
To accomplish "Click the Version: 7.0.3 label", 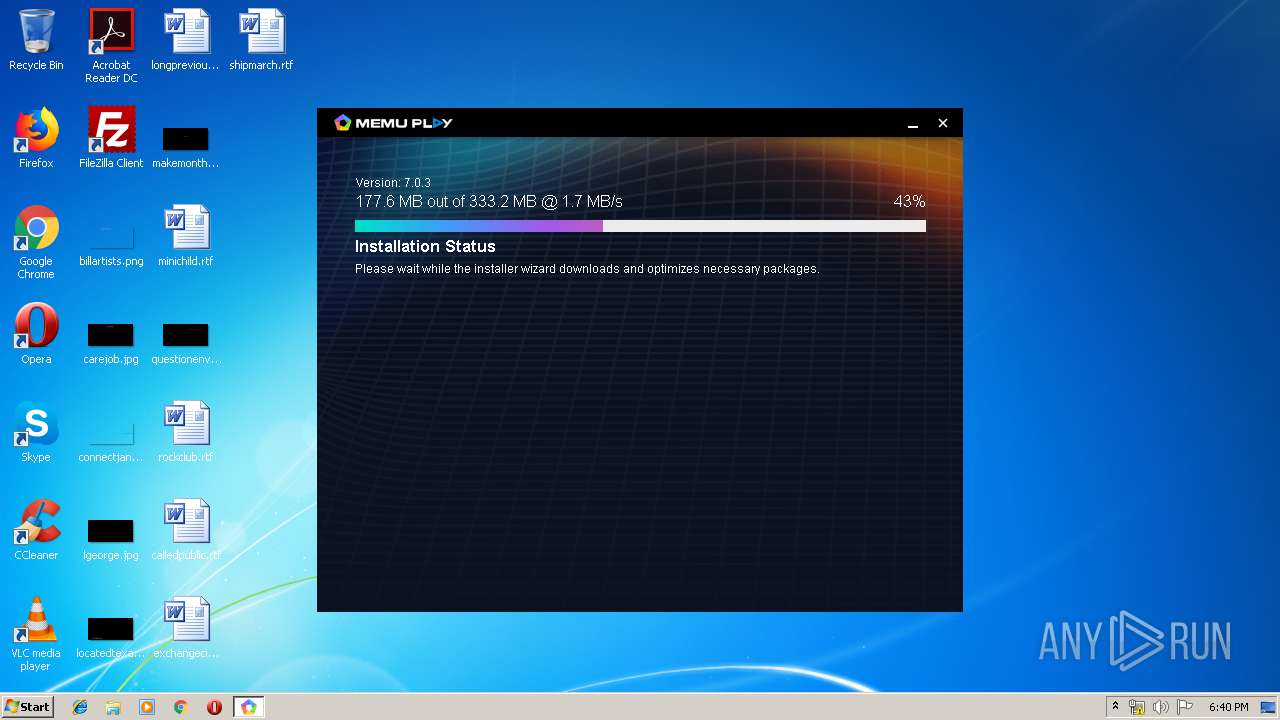I will coord(393,183).
